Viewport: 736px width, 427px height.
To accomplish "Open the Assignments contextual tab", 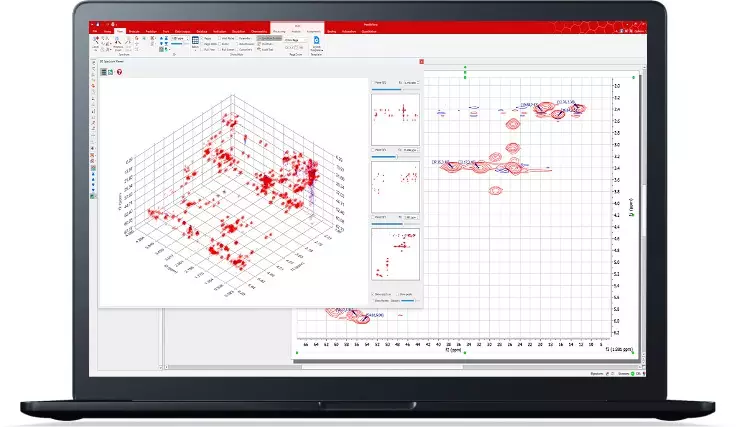I will click(x=314, y=31).
